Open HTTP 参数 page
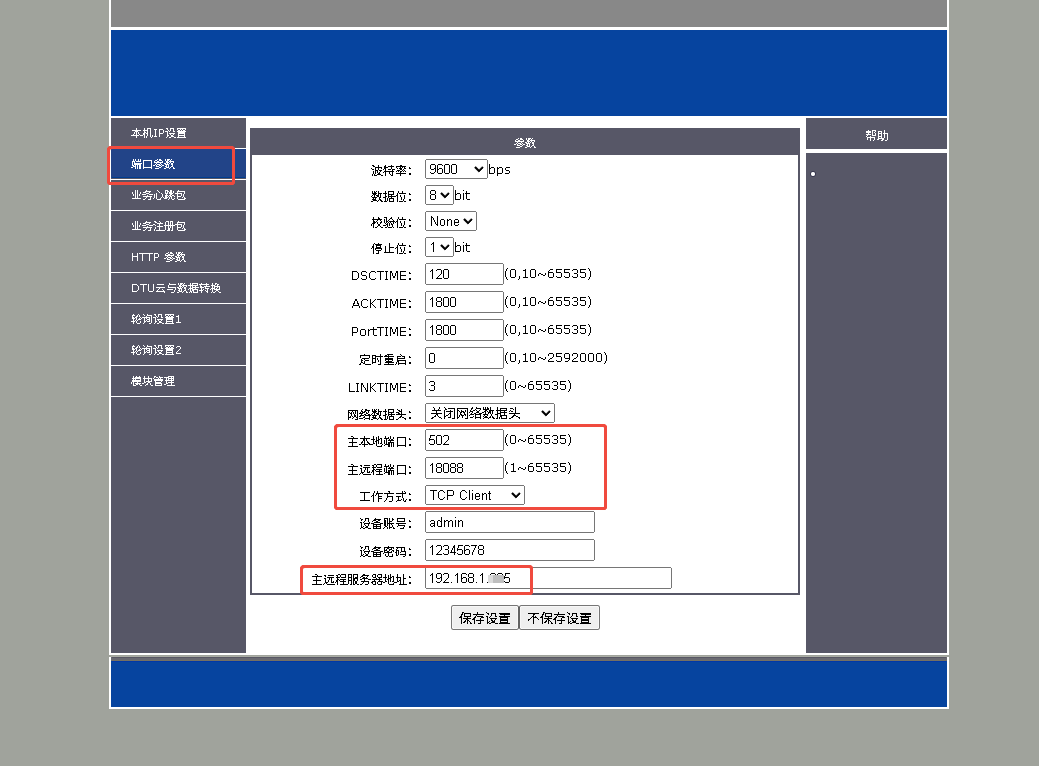The width and height of the screenshot is (1039, 766). point(159,257)
